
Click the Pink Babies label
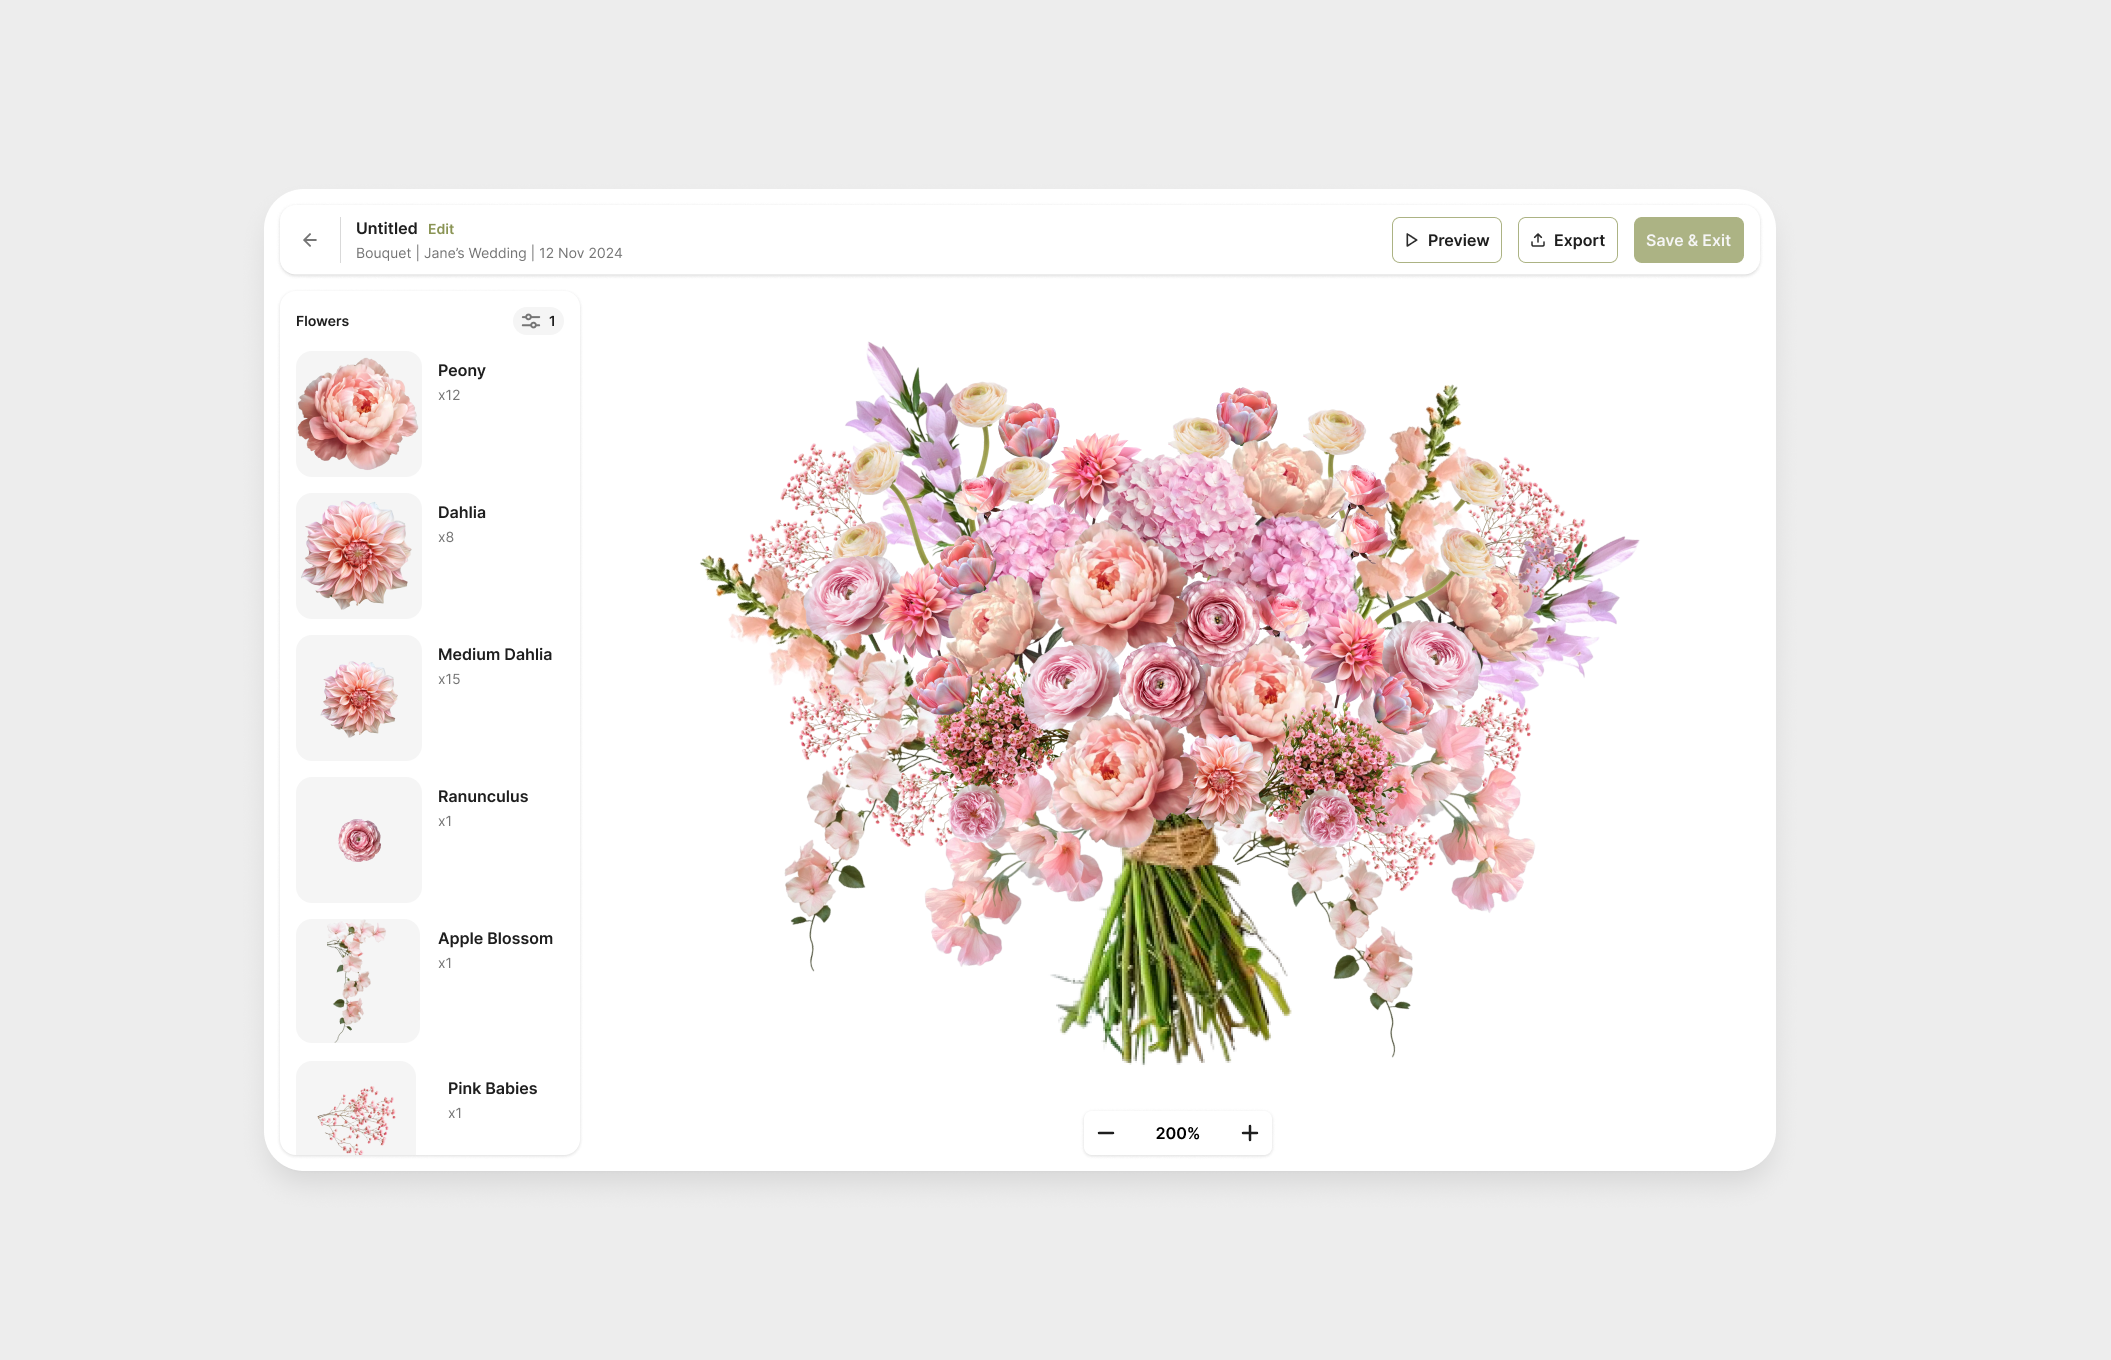(x=492, y=1088)
